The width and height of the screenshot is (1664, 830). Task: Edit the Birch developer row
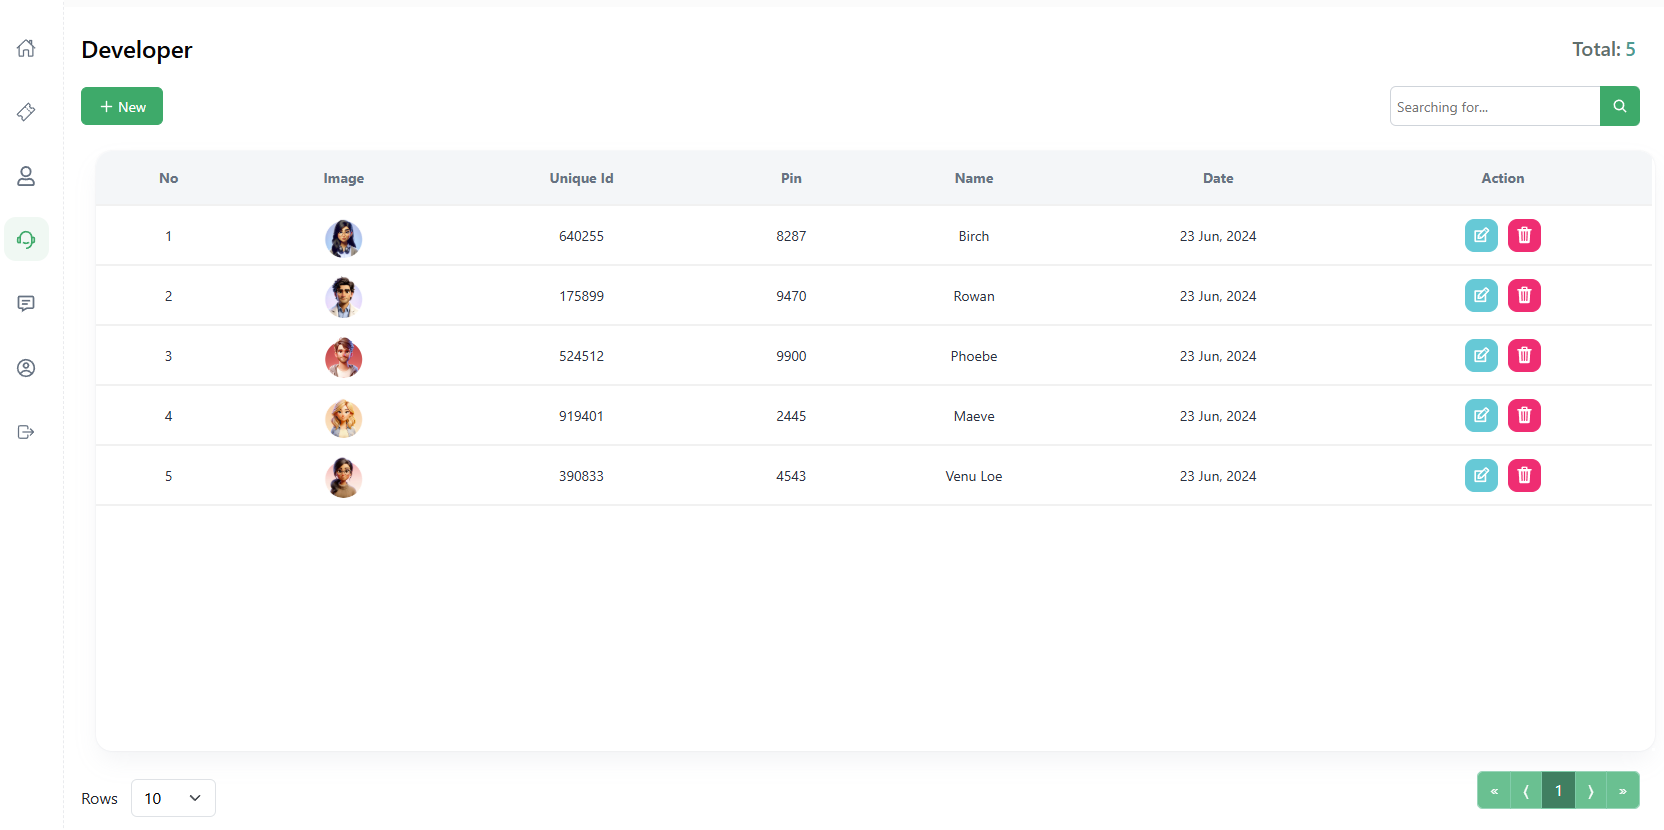tap(1481, 236)
